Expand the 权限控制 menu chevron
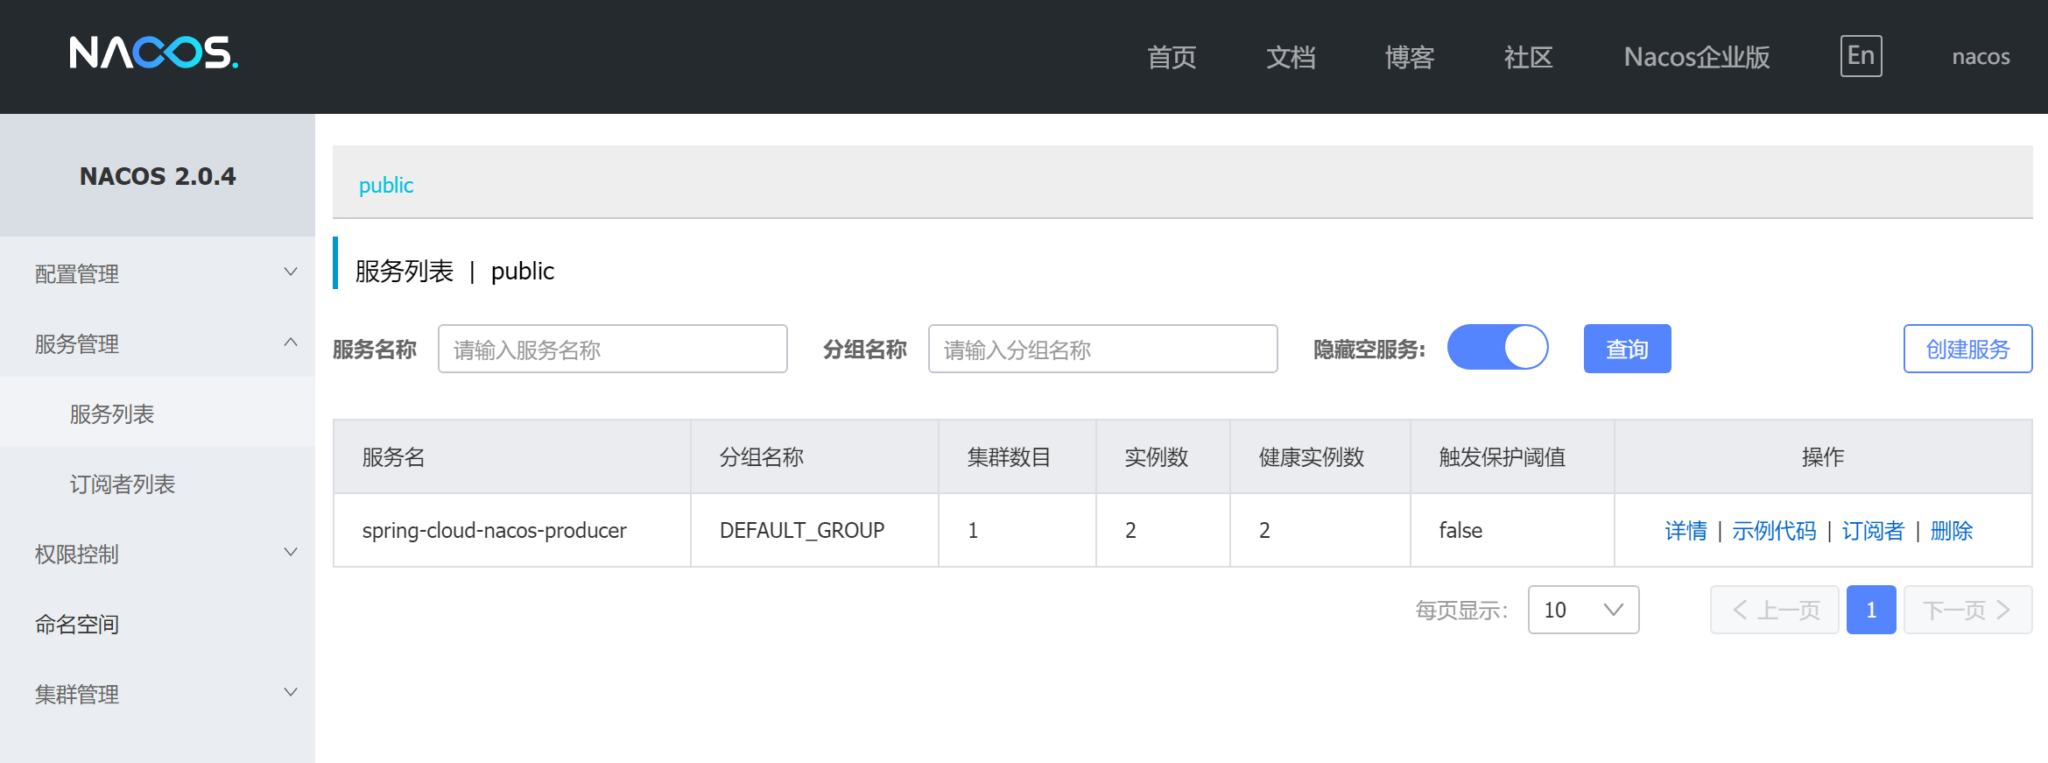The height and width of the screenshot is (763, 2048). click(x=290, y=552)
